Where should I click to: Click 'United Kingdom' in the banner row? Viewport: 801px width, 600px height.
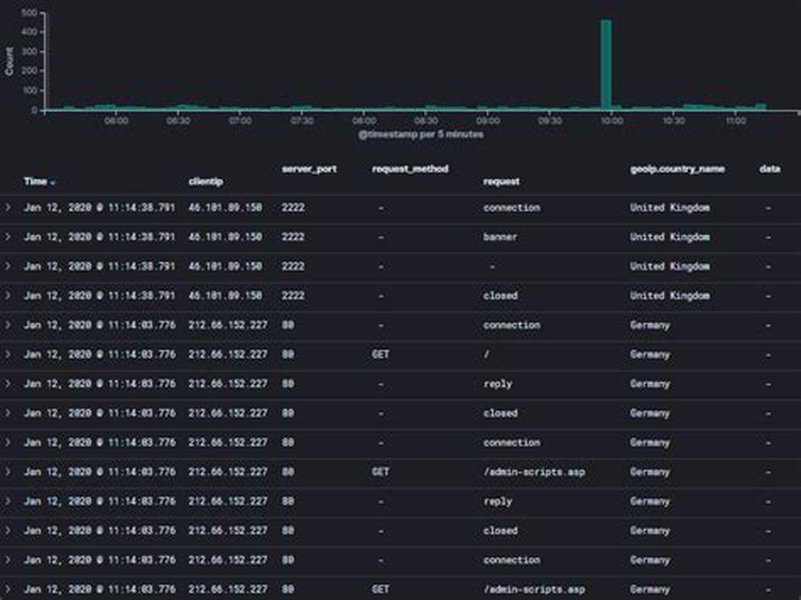[x=669, y=237]
